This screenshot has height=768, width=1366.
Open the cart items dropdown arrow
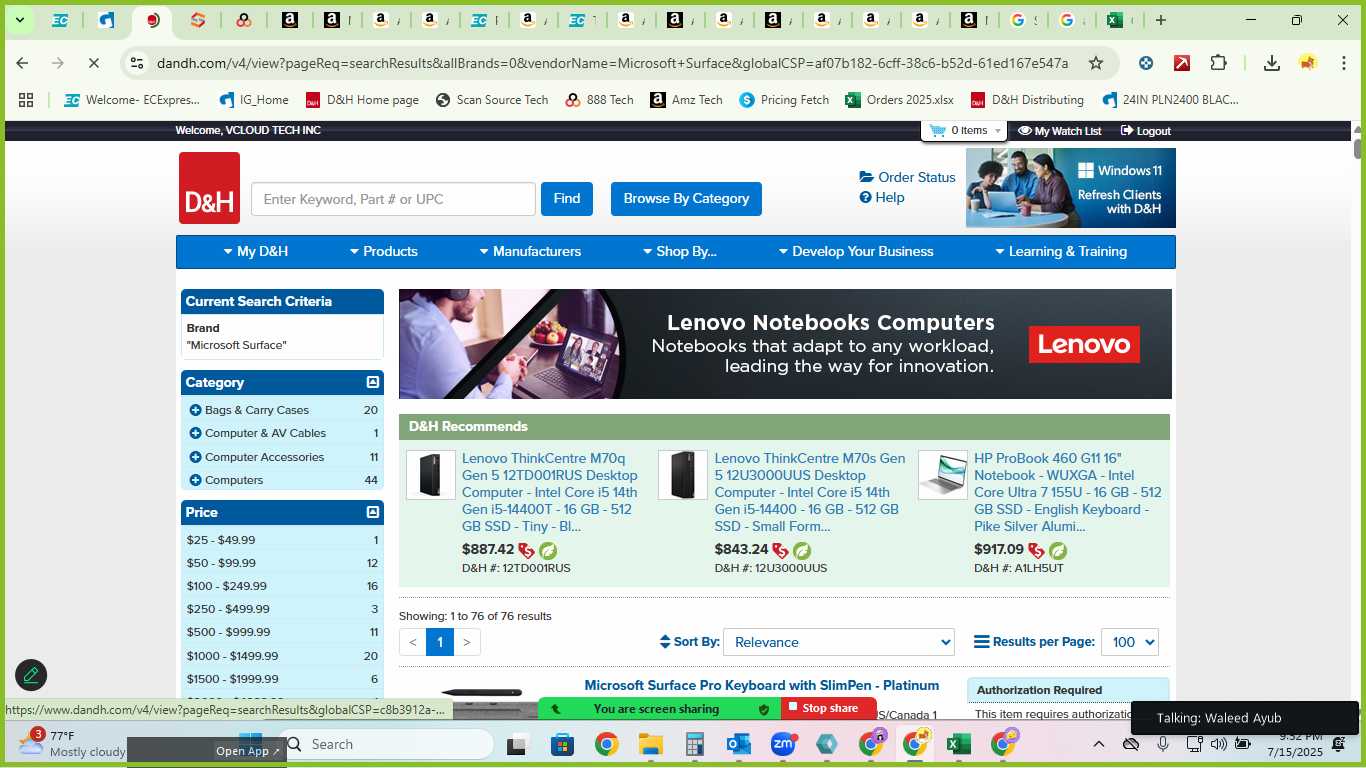pos(997,131)
